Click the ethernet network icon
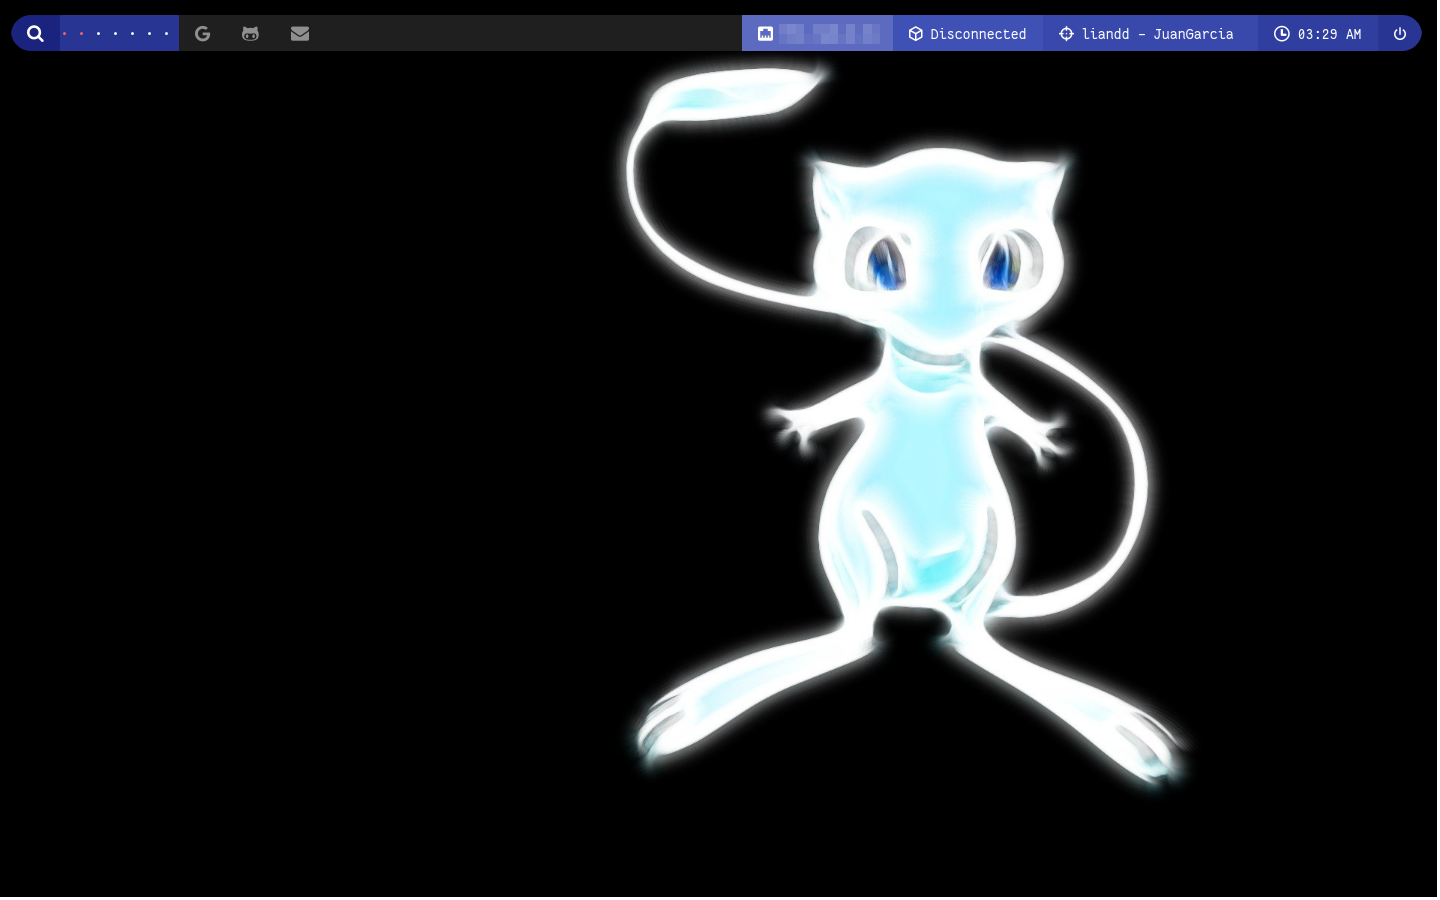 (765, 34)
